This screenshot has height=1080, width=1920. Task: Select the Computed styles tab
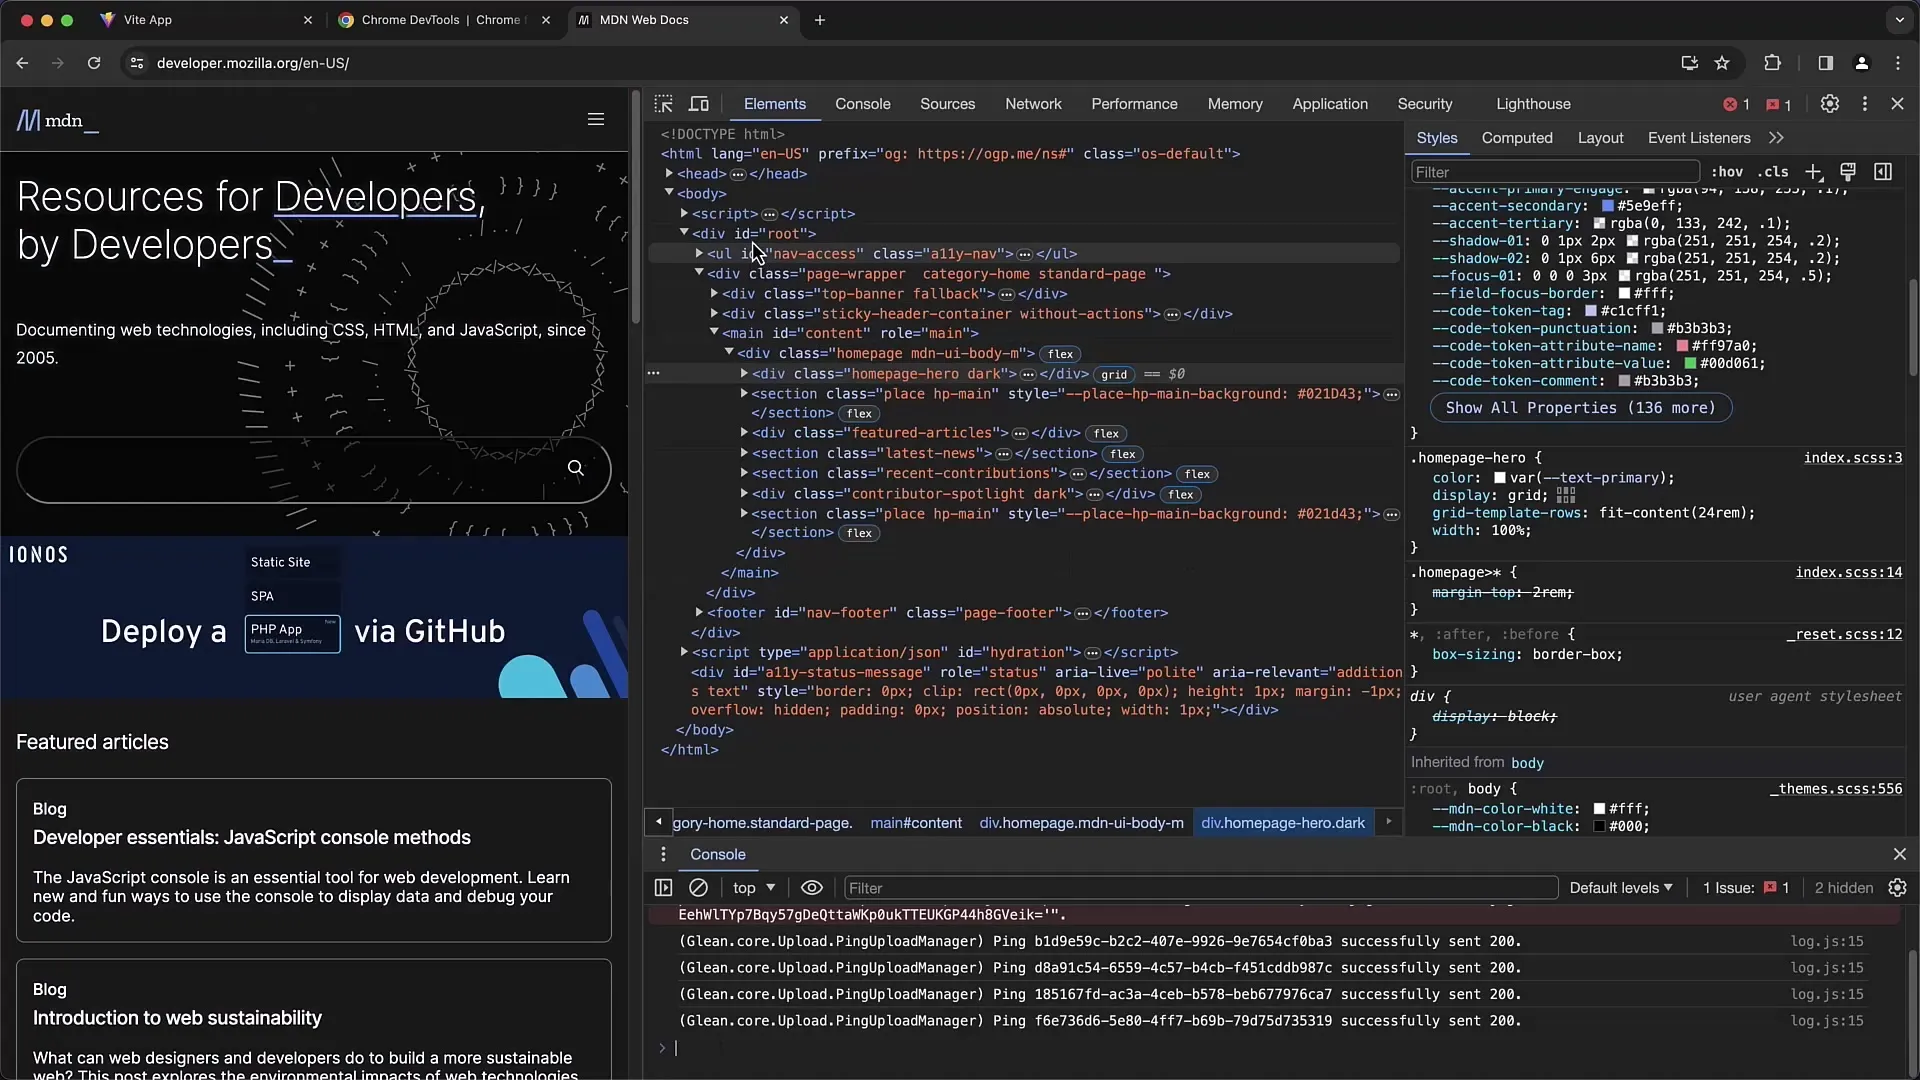(1518, 137)
